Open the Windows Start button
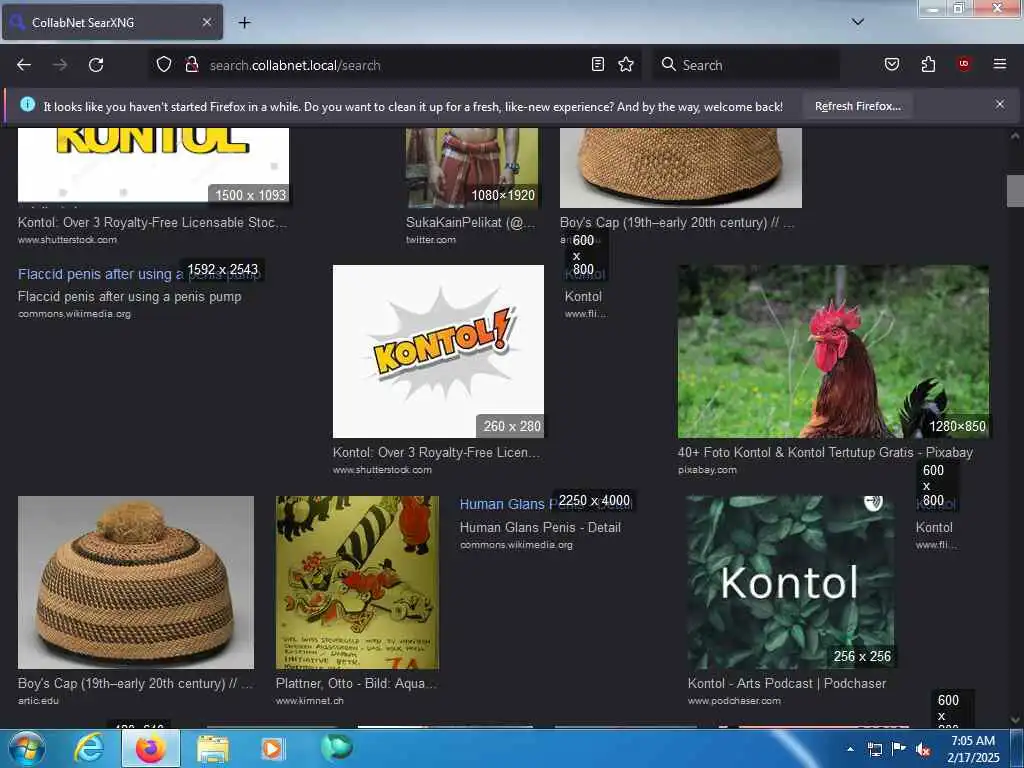1024x768 pixels. (27, 748)
